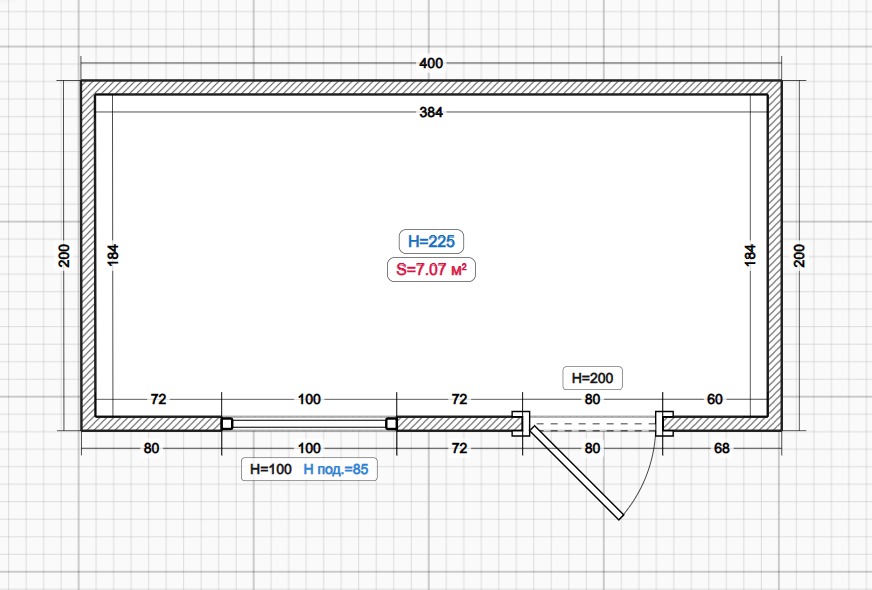Click the 184 inner dimension near the left wall
This screenshot has height=590, width=872.
113,255
